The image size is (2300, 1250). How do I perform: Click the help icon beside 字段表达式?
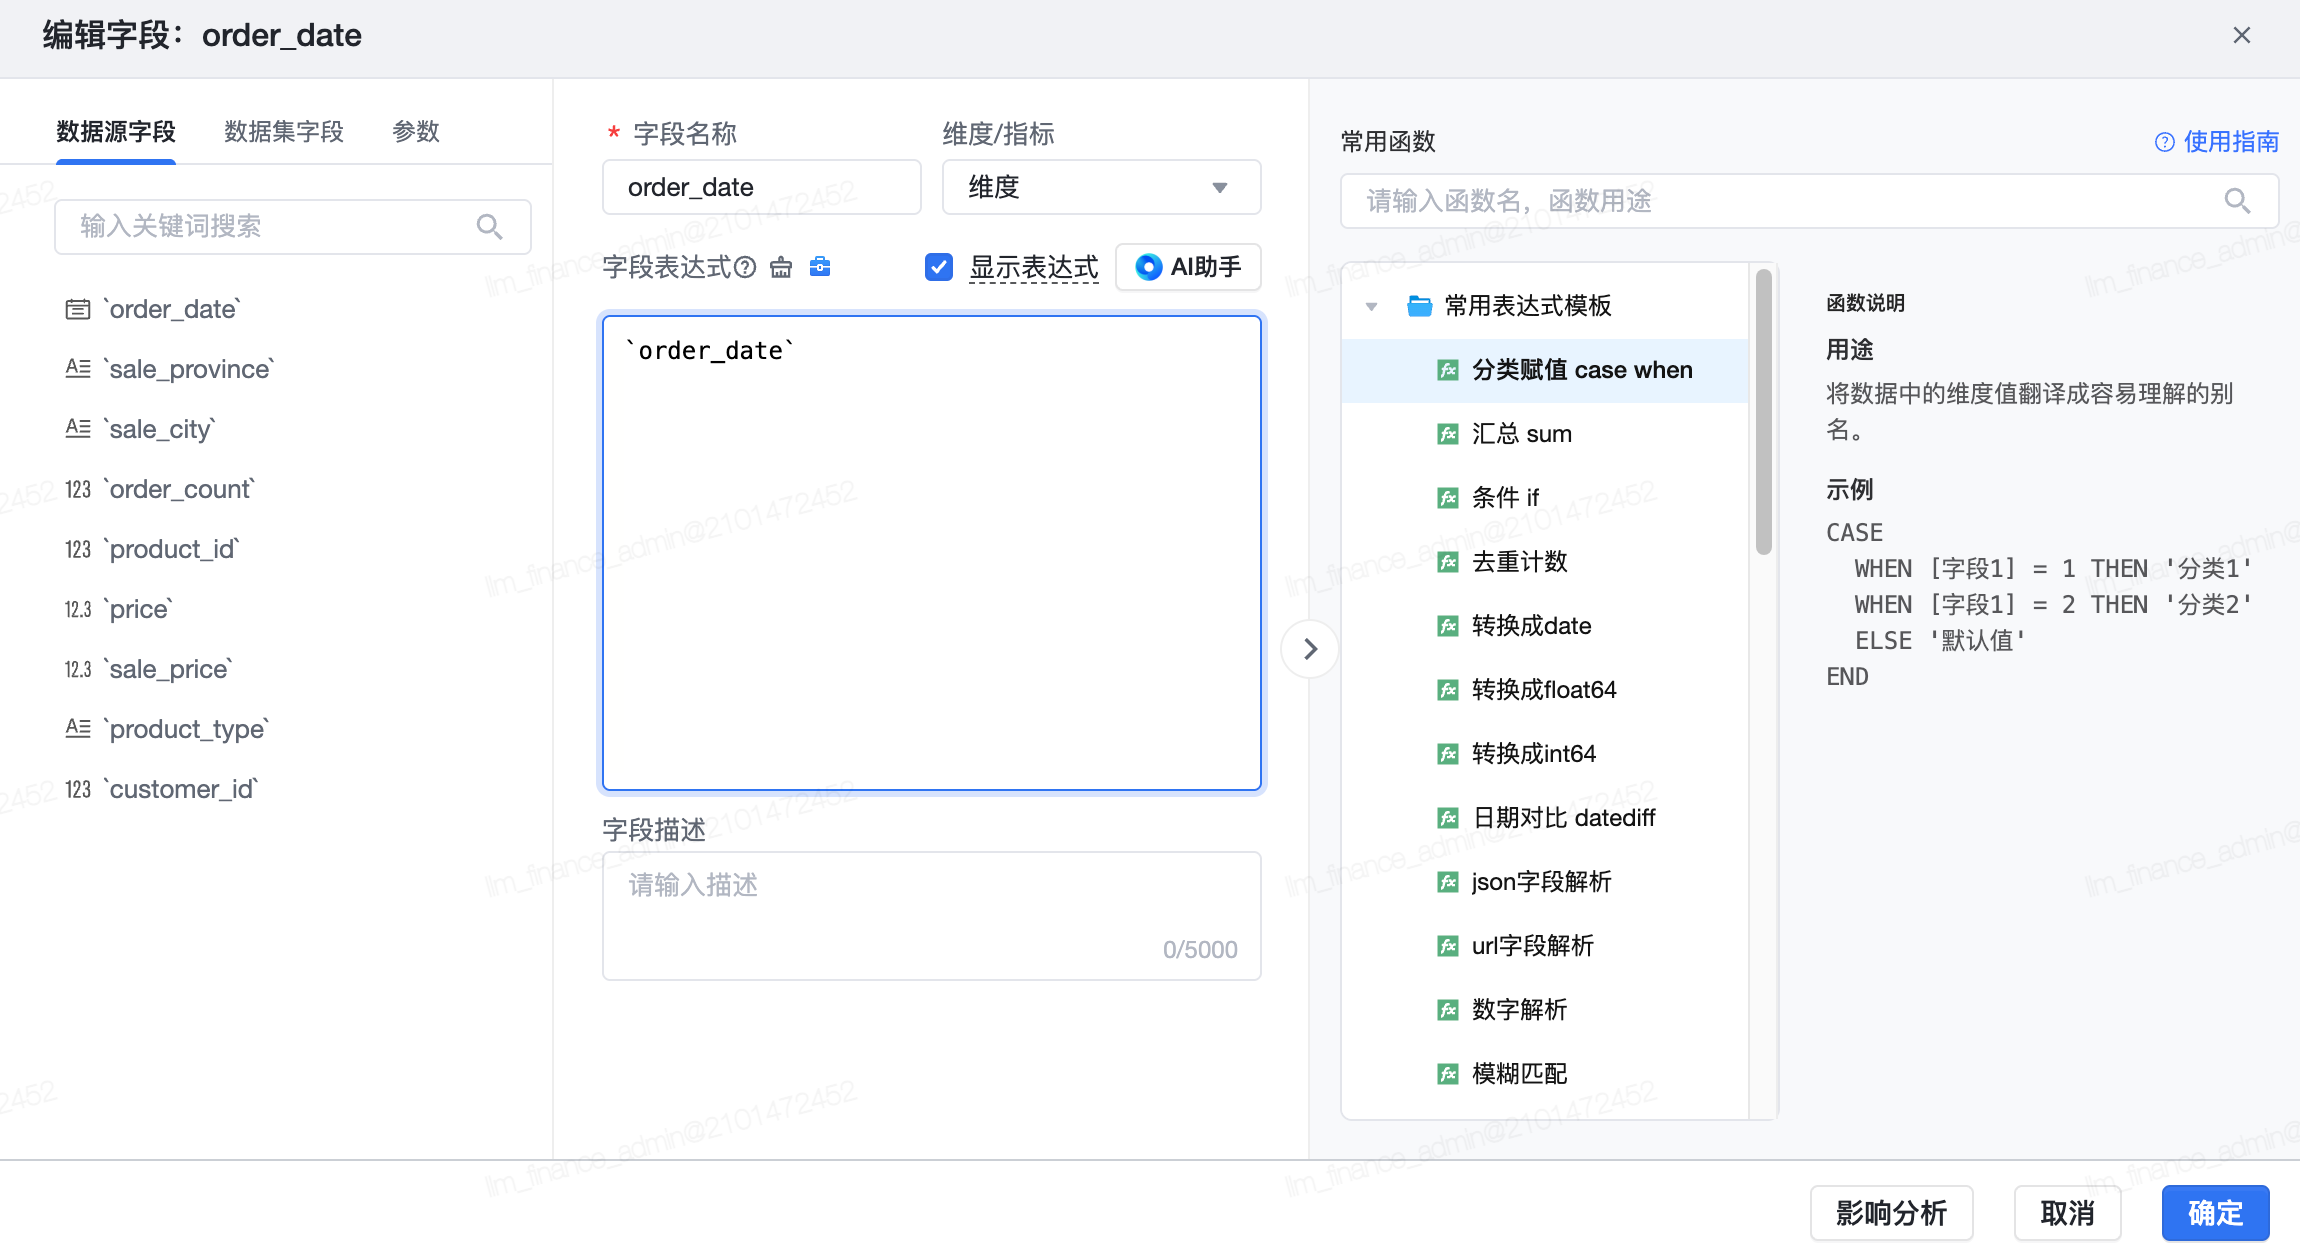click(745, 267)
